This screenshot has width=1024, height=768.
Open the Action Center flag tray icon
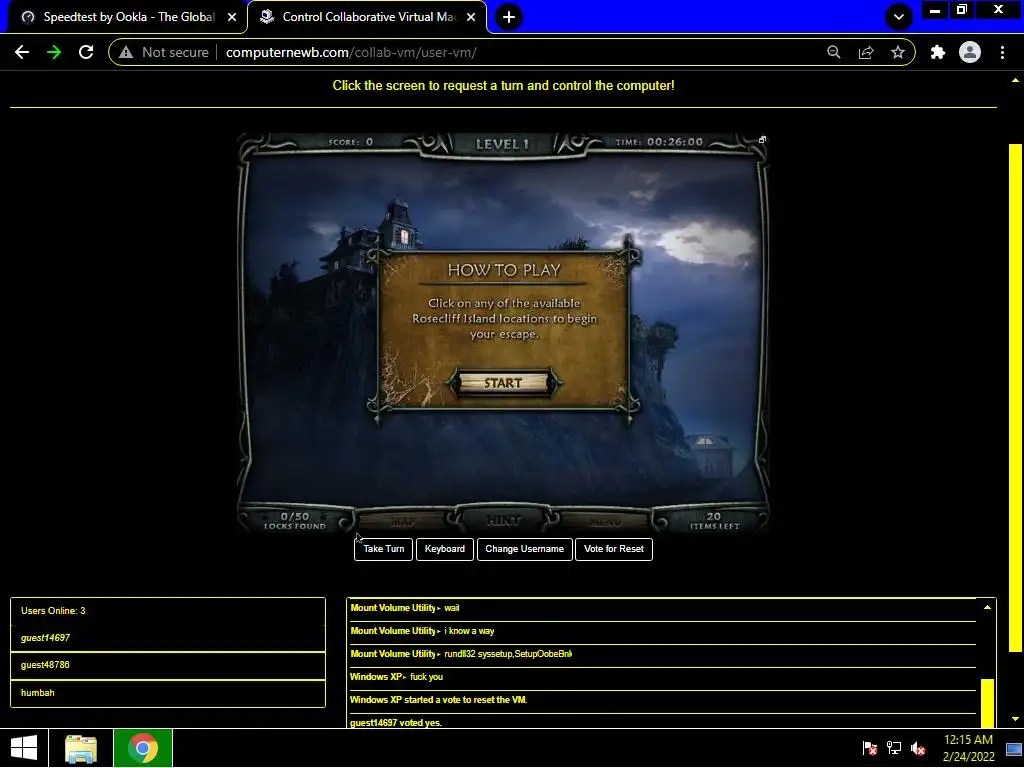pos(869,748)
